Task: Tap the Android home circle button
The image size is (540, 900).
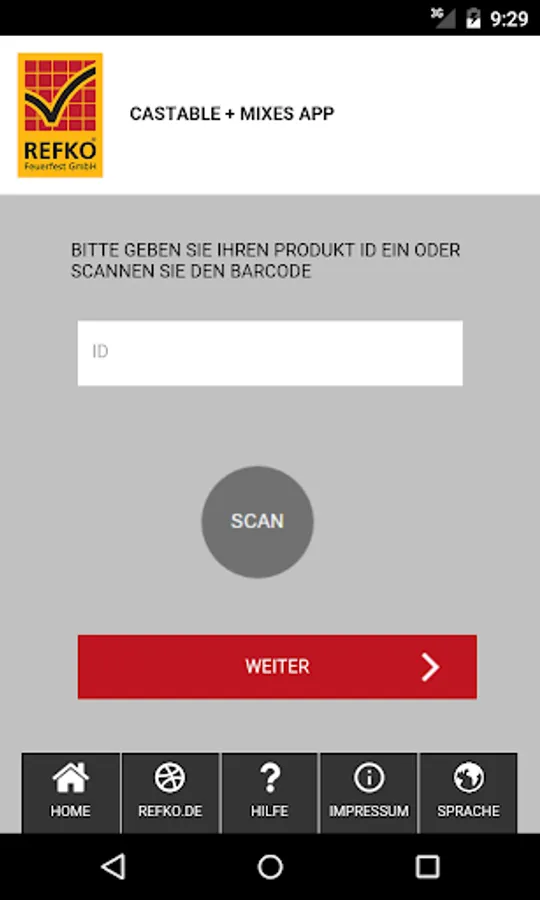Action: coord(270,867)
